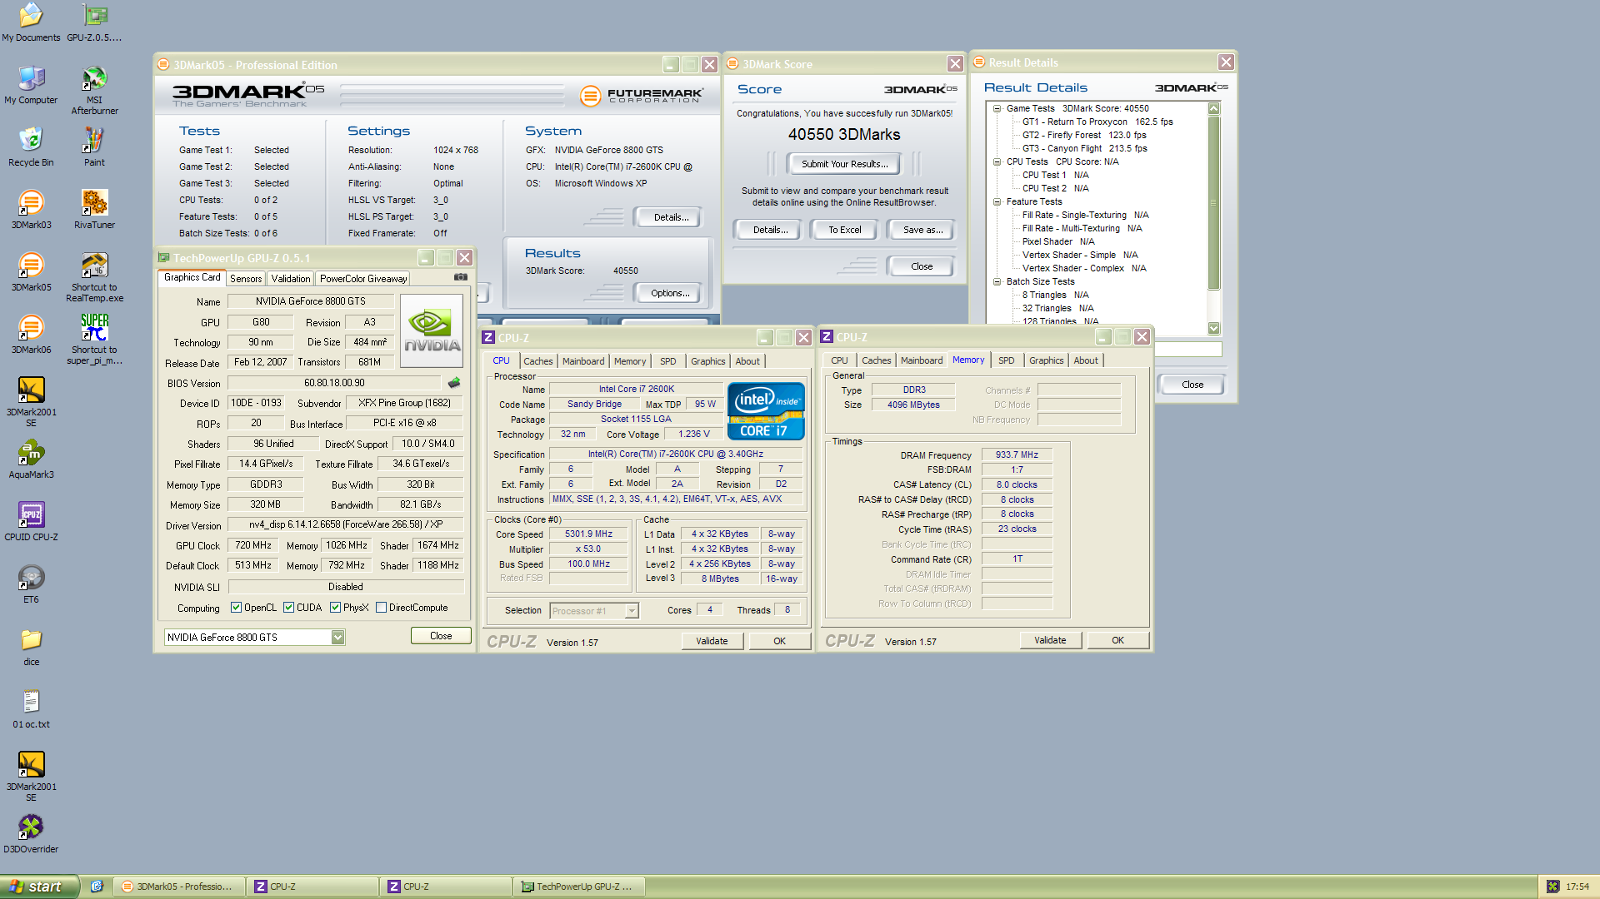Toggle CUDA checkbox in GPU-Z

(x=288, y=607)
